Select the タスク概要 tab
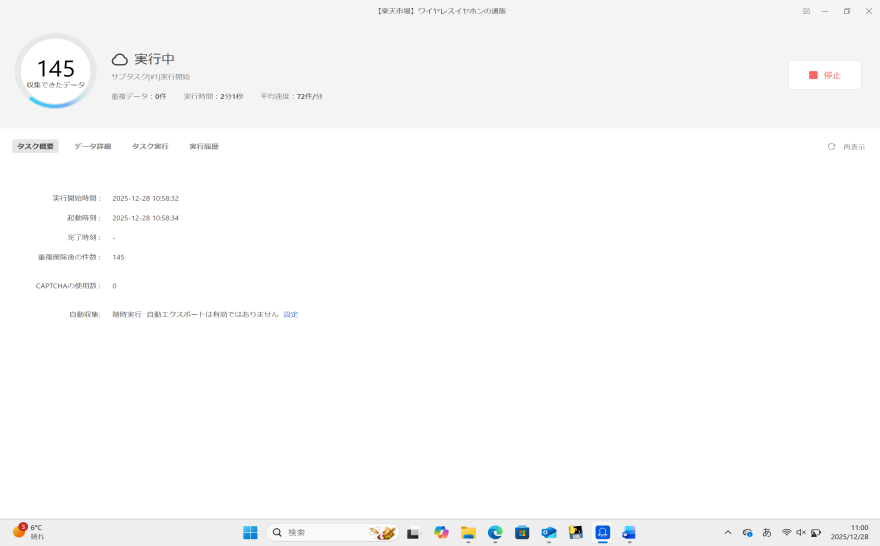The image size is (880, 546). (35, 147)
